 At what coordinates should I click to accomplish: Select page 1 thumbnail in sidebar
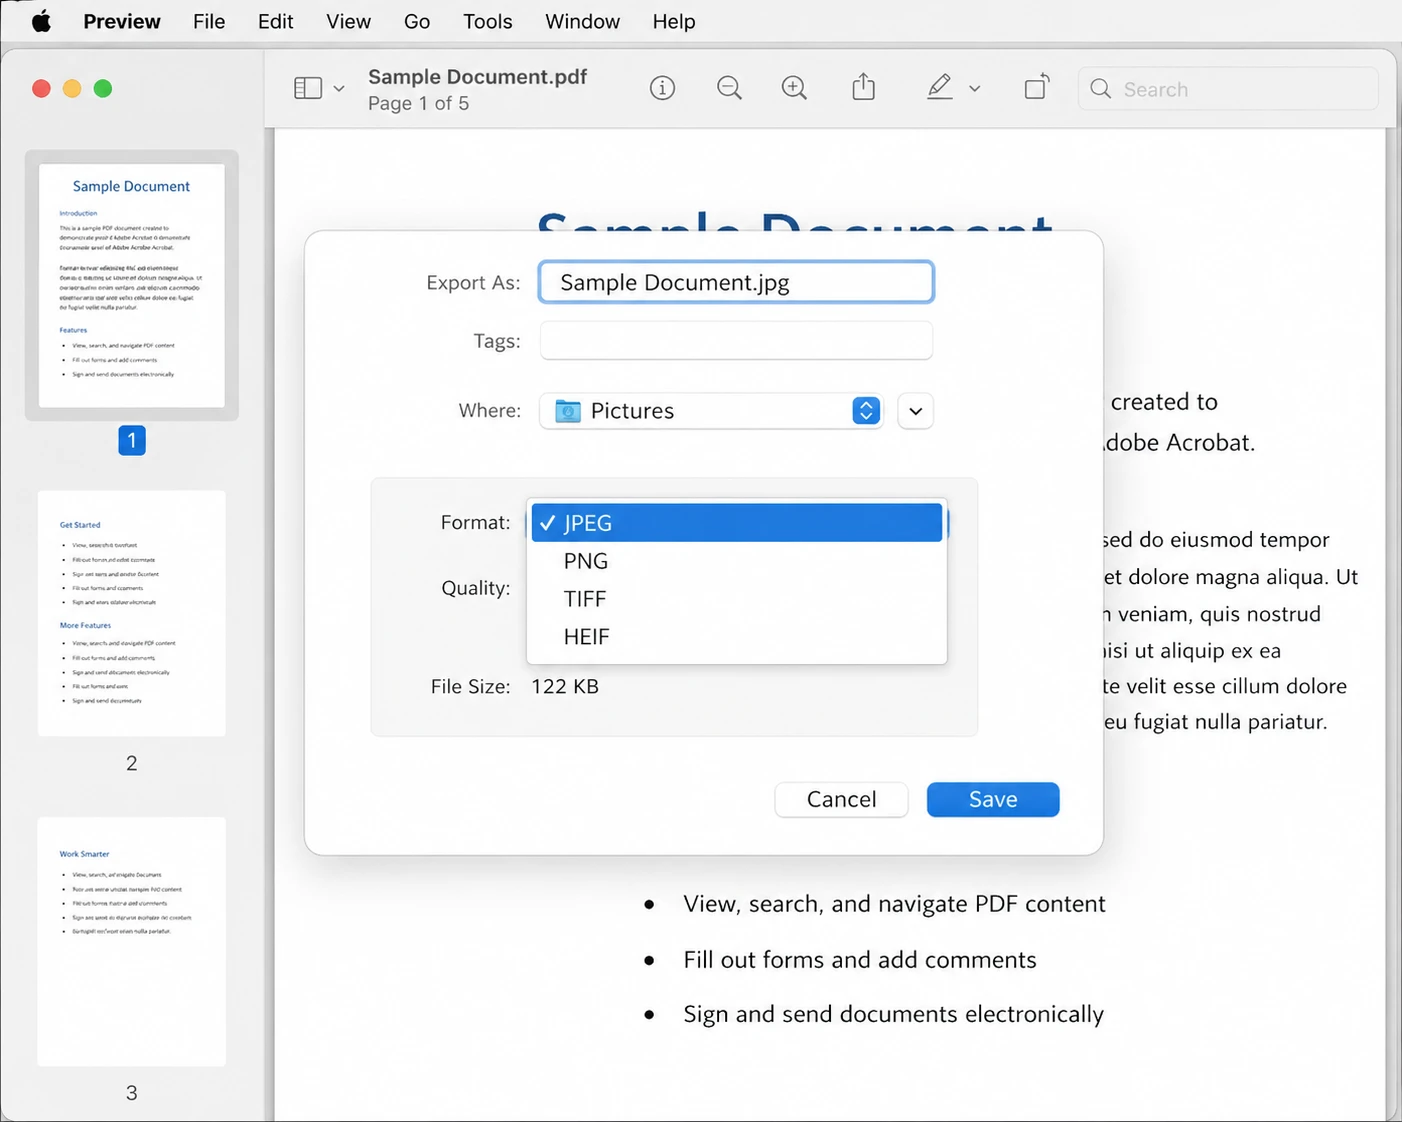132,285
